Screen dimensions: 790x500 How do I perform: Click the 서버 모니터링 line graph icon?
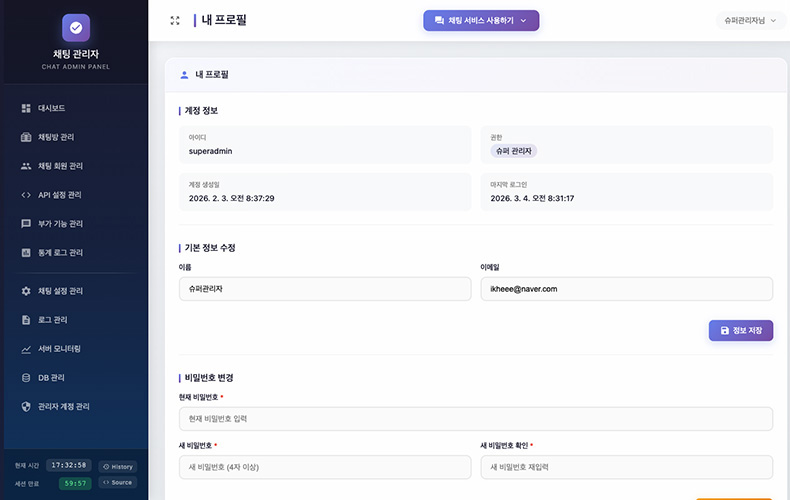26,349
